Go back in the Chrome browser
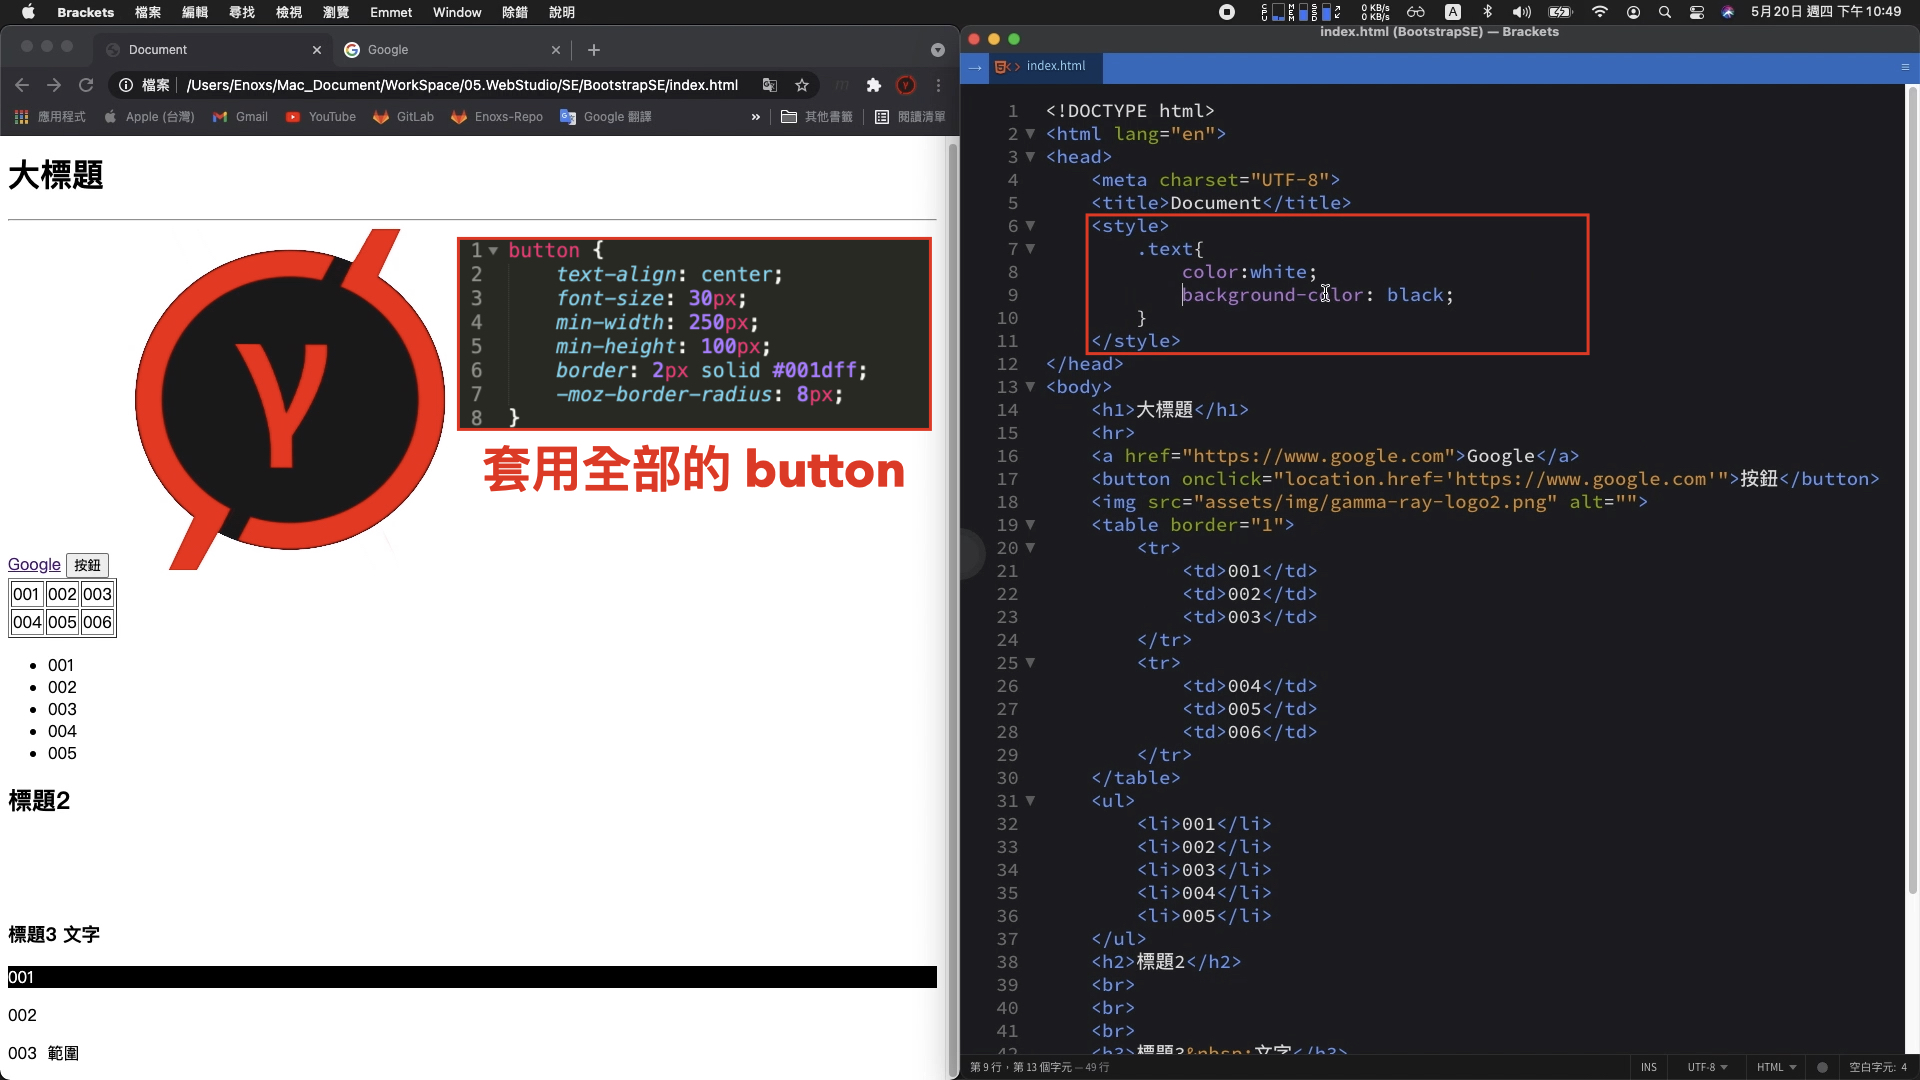Screen dimensions: 1920x1080 pos(22,85)
